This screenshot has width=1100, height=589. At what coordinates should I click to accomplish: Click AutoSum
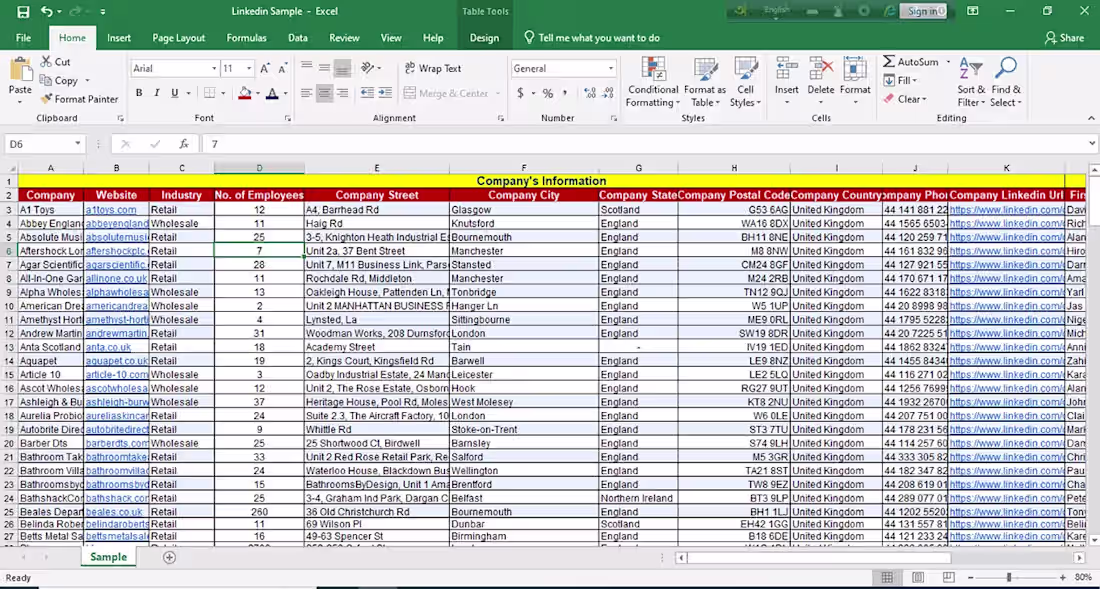(911, 62)
